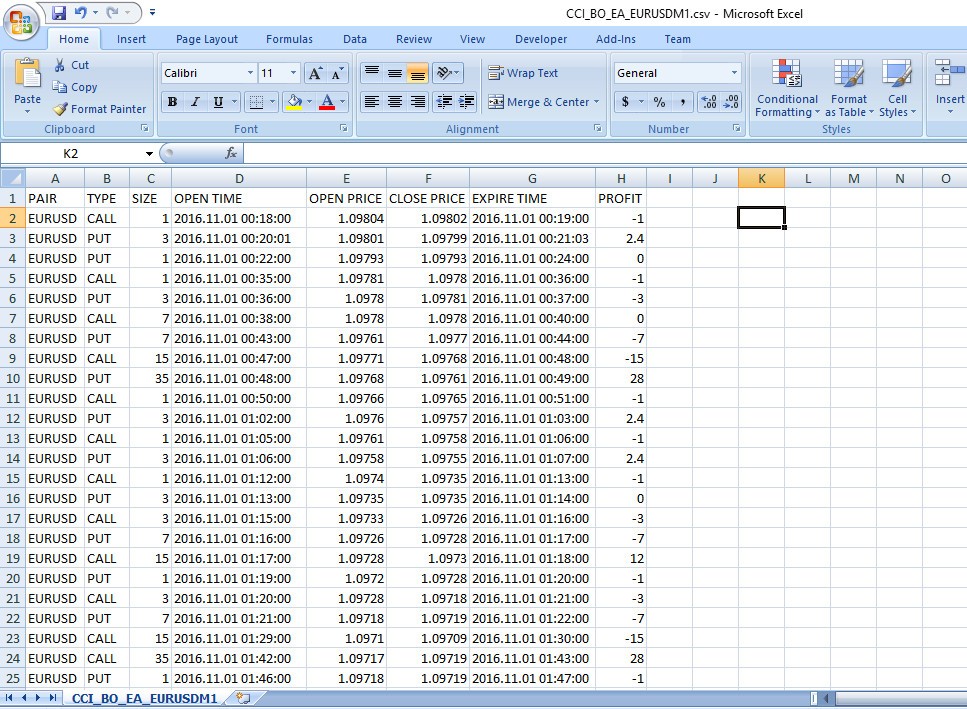Select cell K2
The width and height of the screenshot is (967, 709).
pos(761,218)
